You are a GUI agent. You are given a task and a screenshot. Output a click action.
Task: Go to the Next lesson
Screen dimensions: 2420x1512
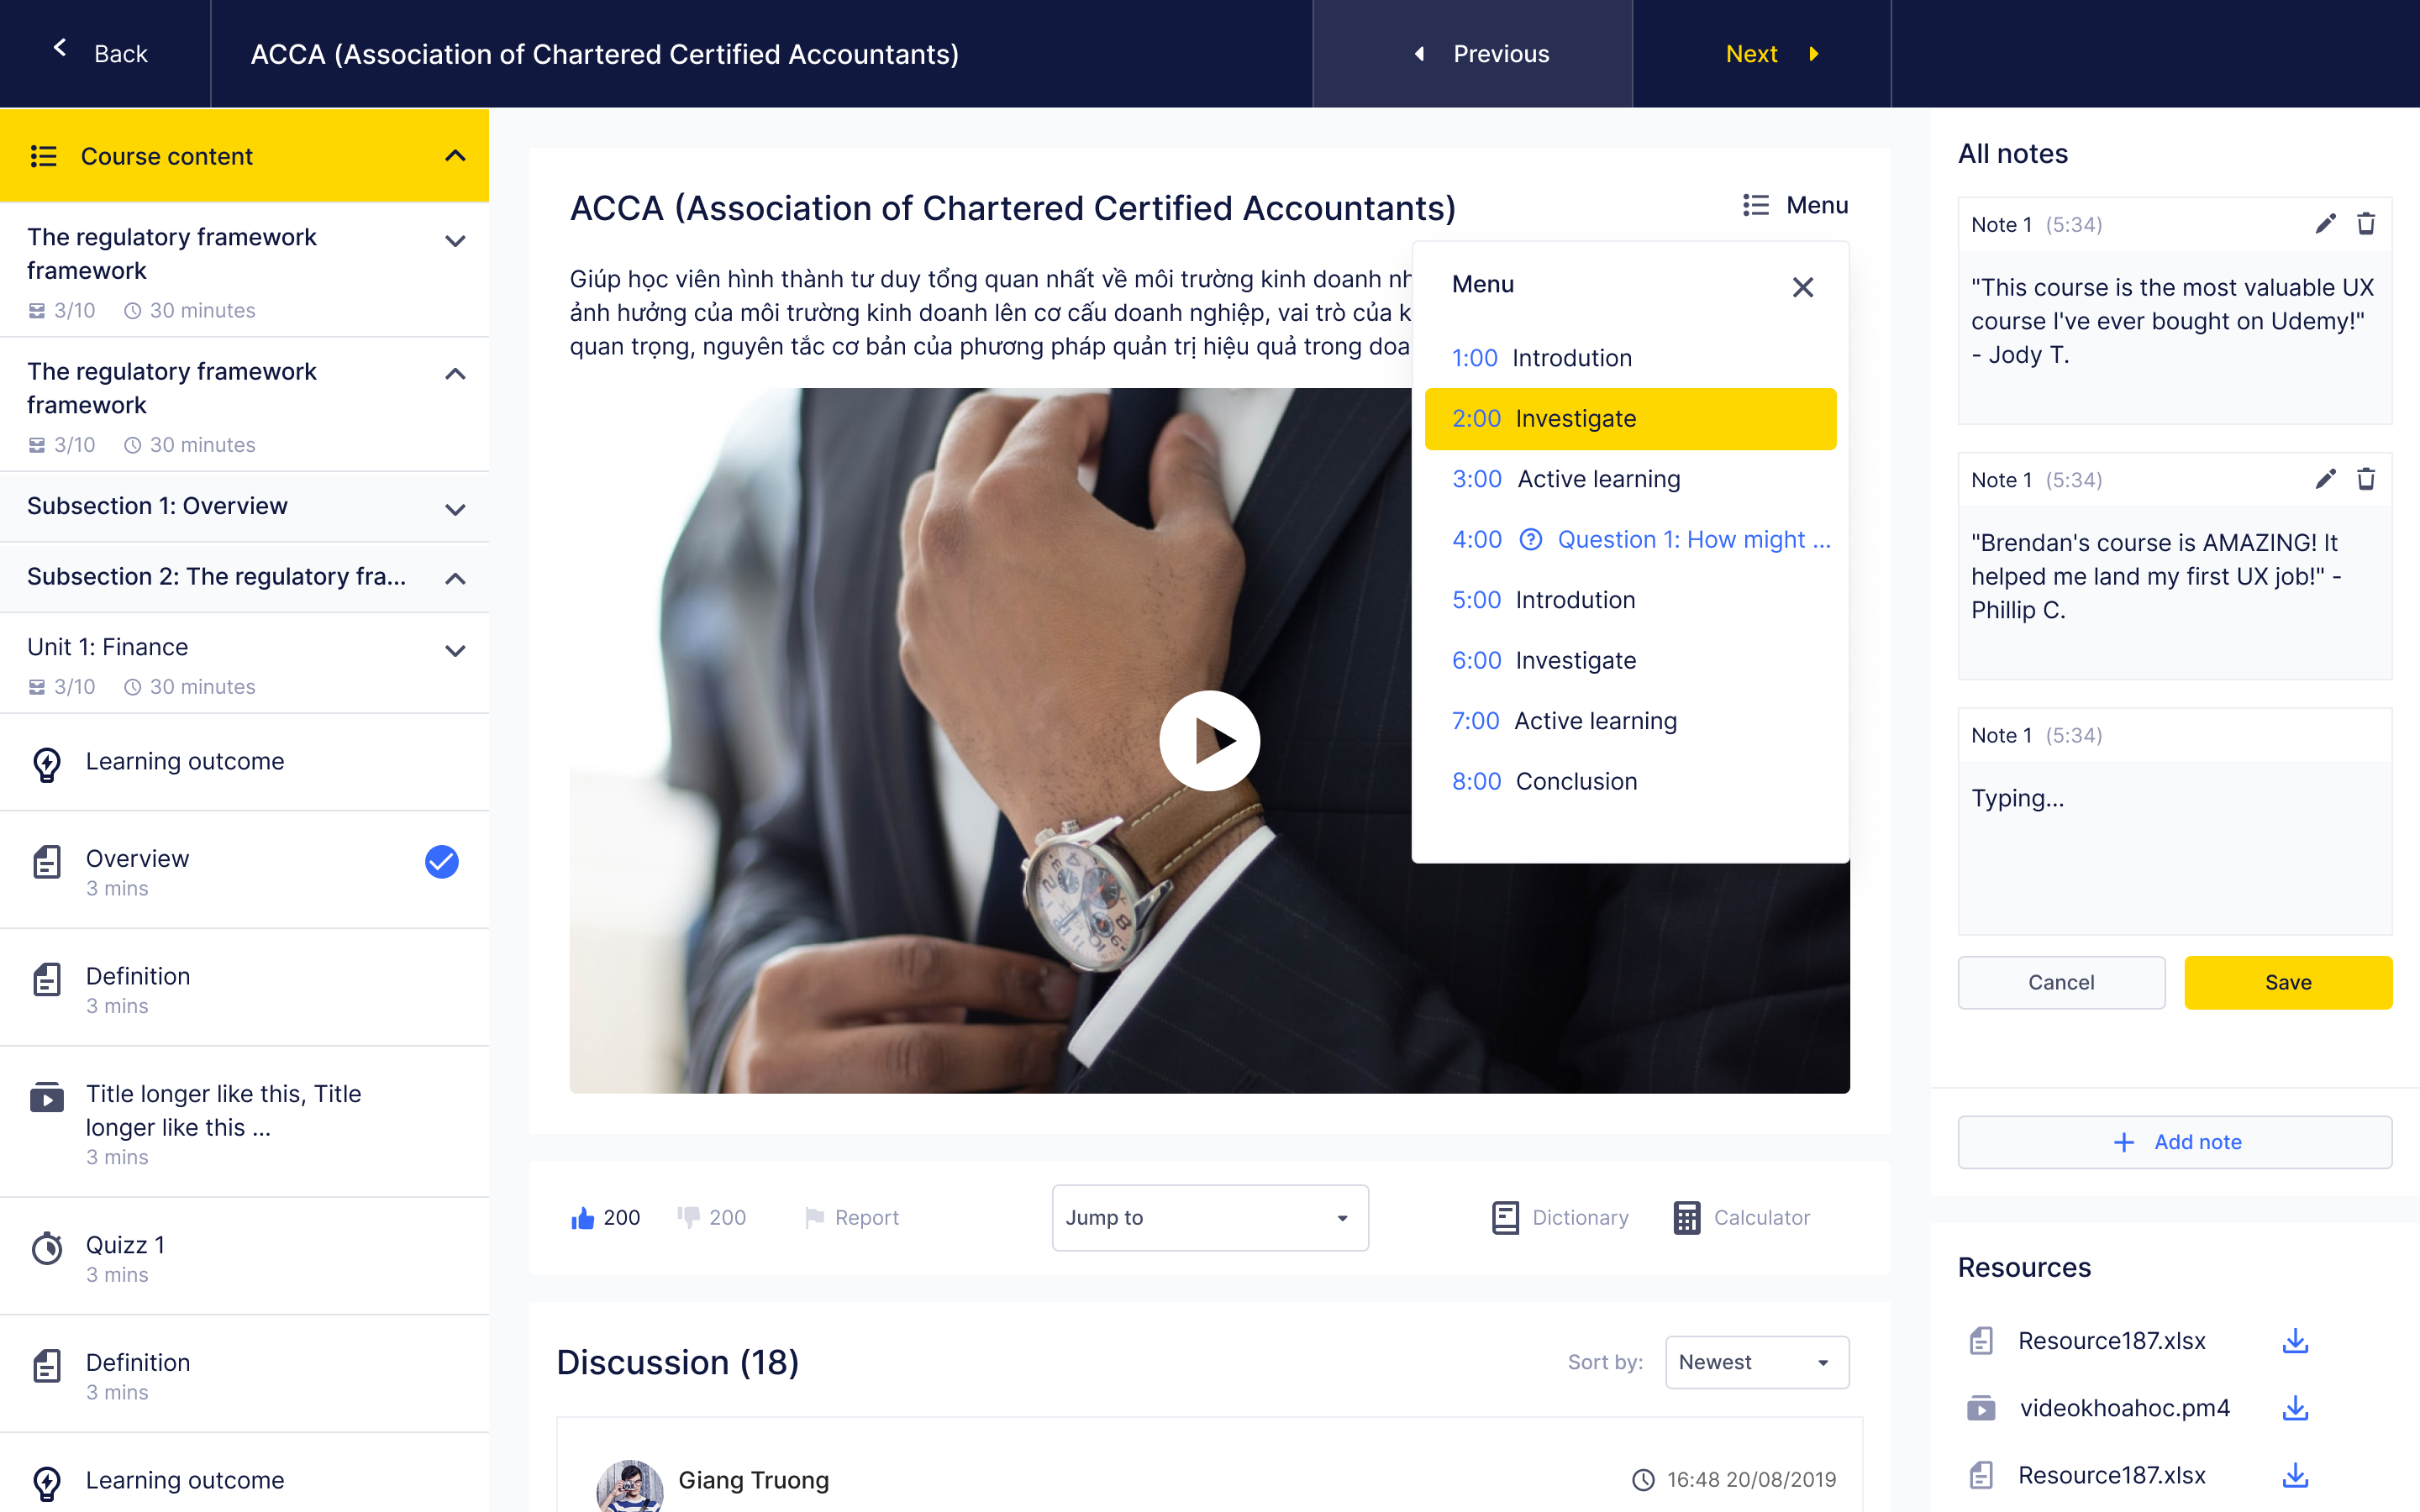(x=1761, y=54)
